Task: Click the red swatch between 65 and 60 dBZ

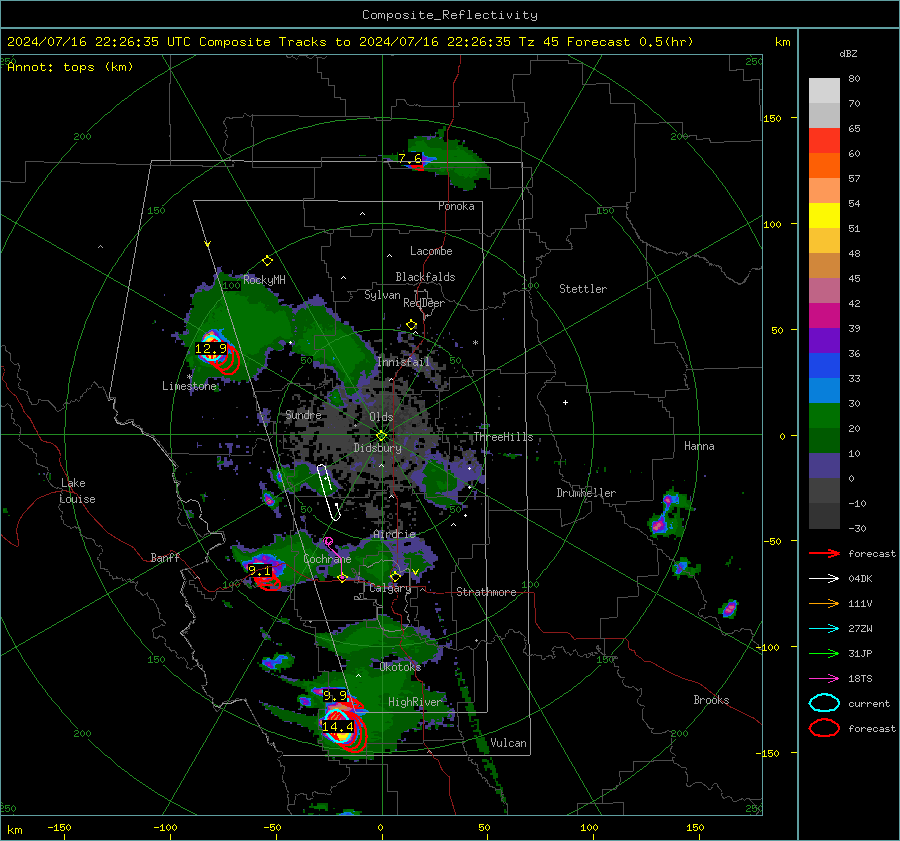Action: pyautogui.click(x=824, y=141)
